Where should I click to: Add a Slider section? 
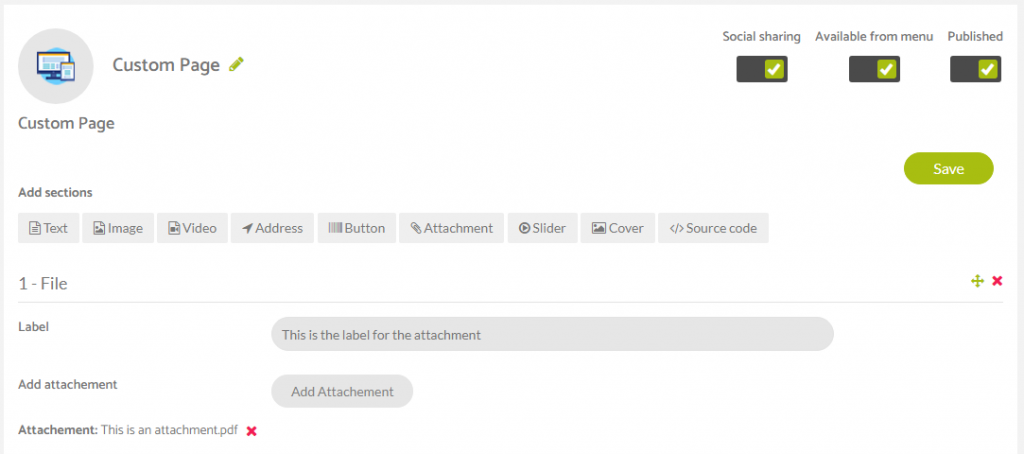click(543, 228)
